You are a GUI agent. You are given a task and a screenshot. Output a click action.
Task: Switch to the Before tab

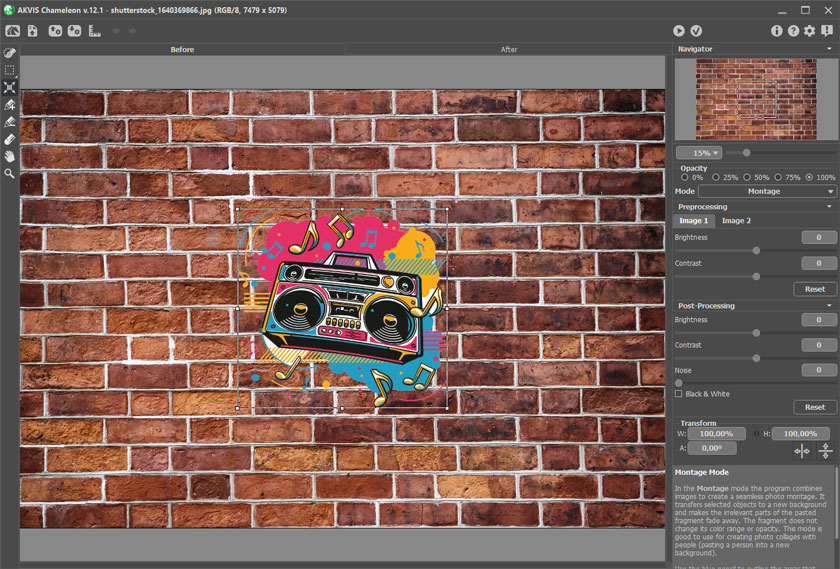coord(182,49)
